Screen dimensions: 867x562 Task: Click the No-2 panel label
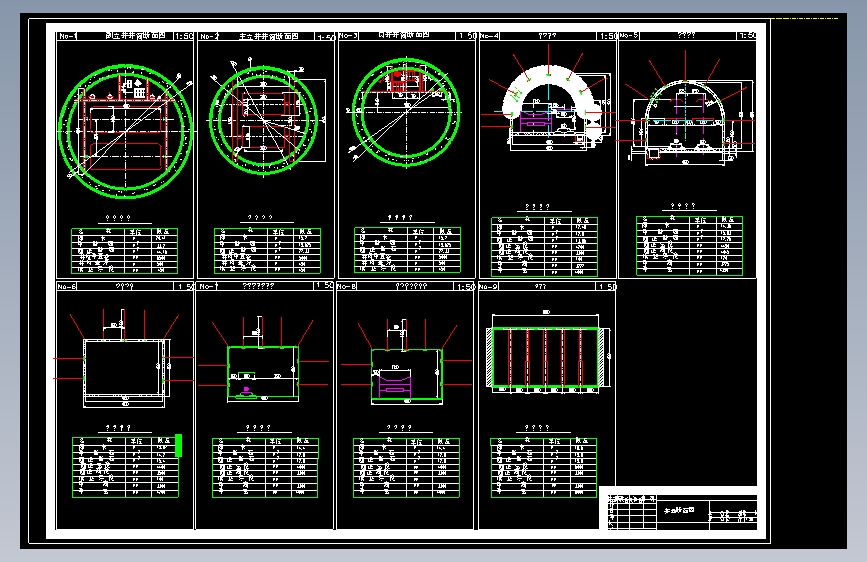point(210,36)
